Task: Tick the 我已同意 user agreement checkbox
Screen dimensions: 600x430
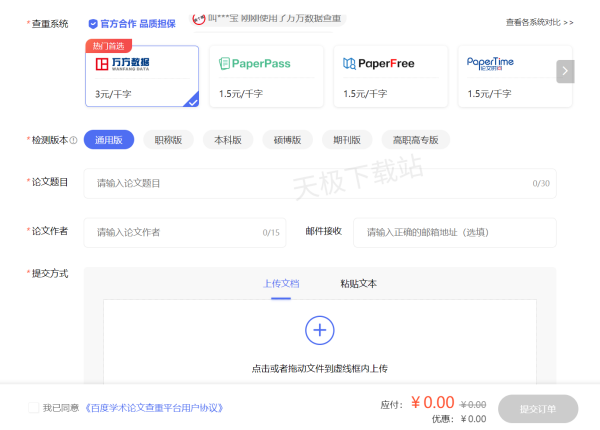Action: (34, 407)
